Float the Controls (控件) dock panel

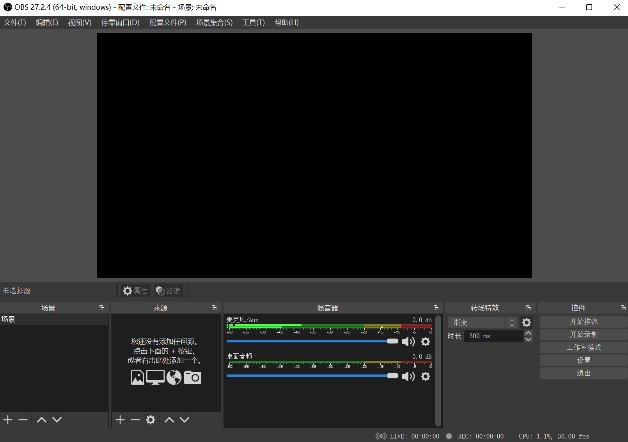click(x=623, y=307)
